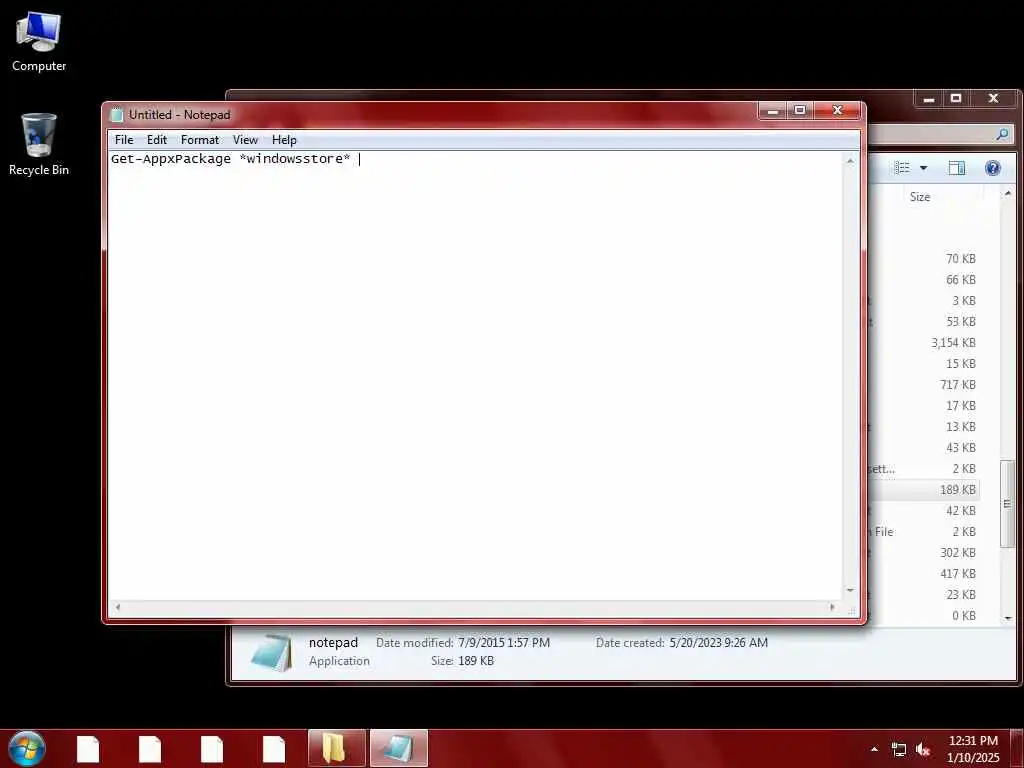Select the 0 KB file row in Explorer
Viewport: 1024px width, 768px height.
pos(923,615)
